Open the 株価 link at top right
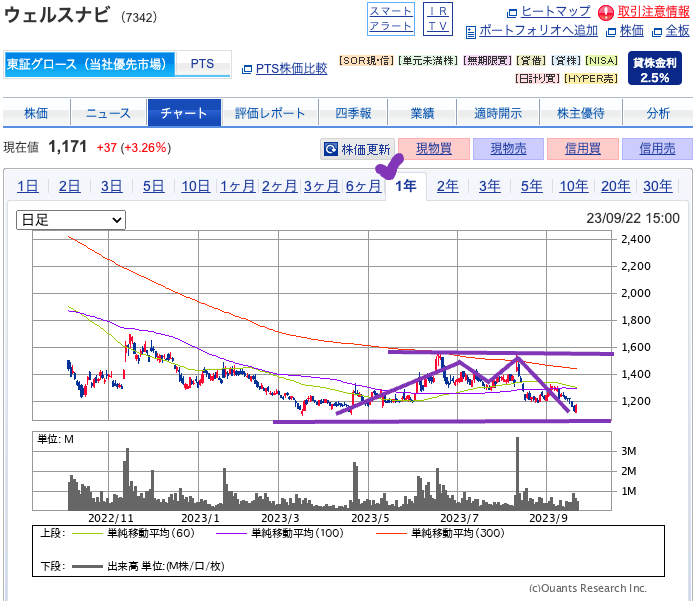 [632, 30]
